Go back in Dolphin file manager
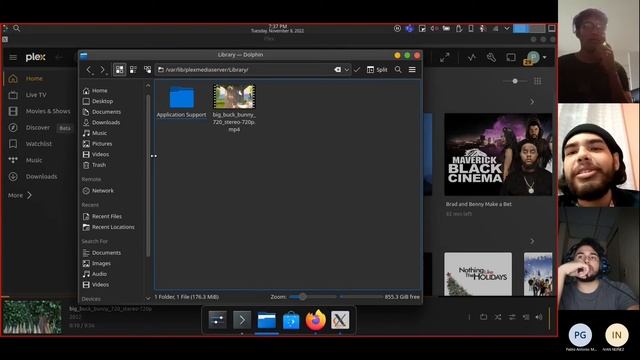The height and width of the screenshot is (360, 640). pyautogui.click(x=89, y=70)
